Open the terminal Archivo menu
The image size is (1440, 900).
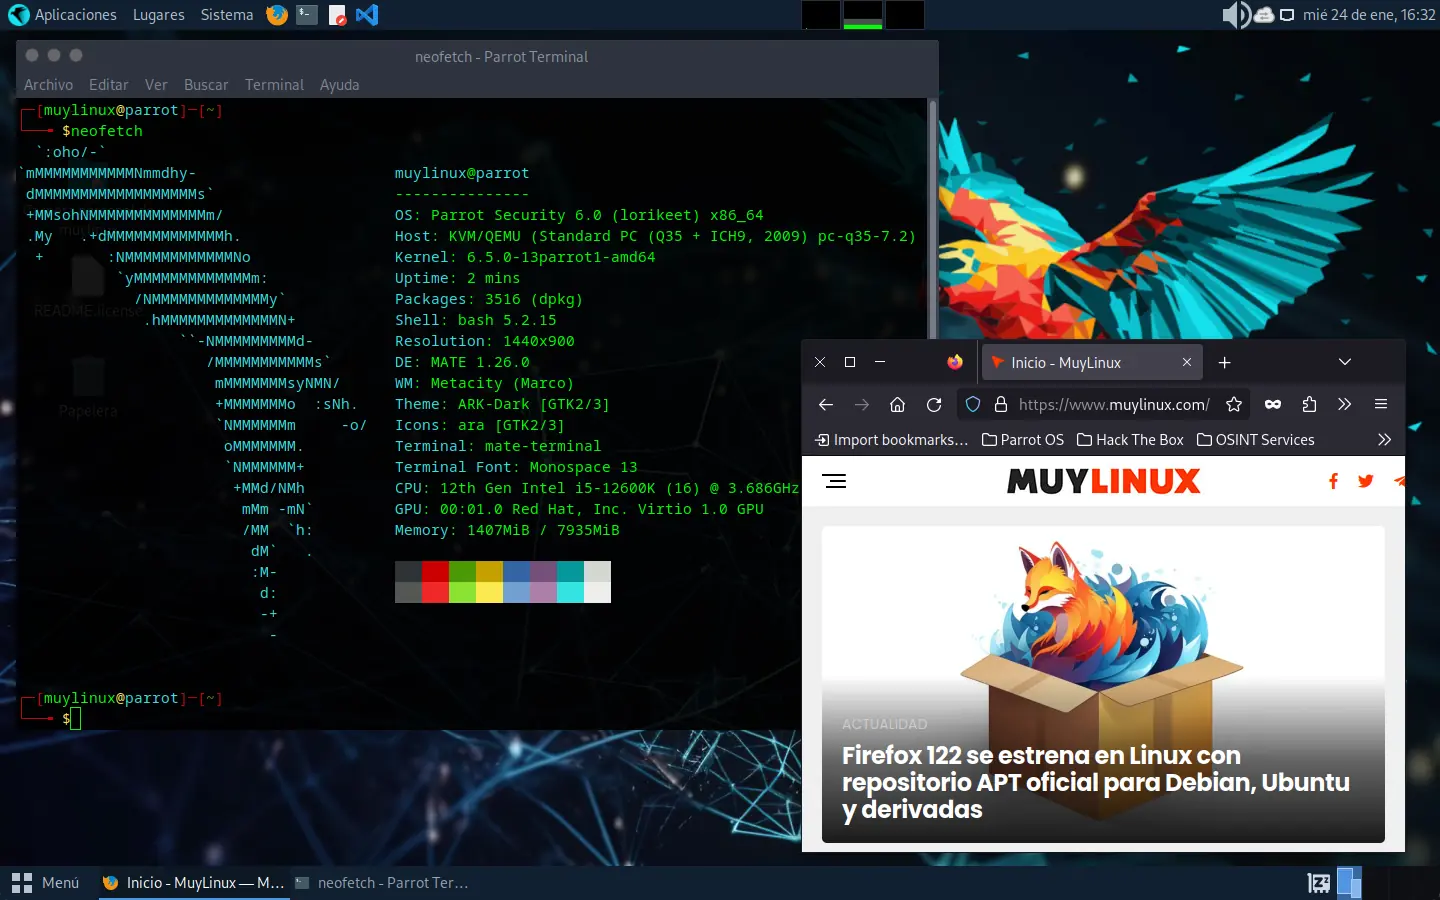click(48, 85)
